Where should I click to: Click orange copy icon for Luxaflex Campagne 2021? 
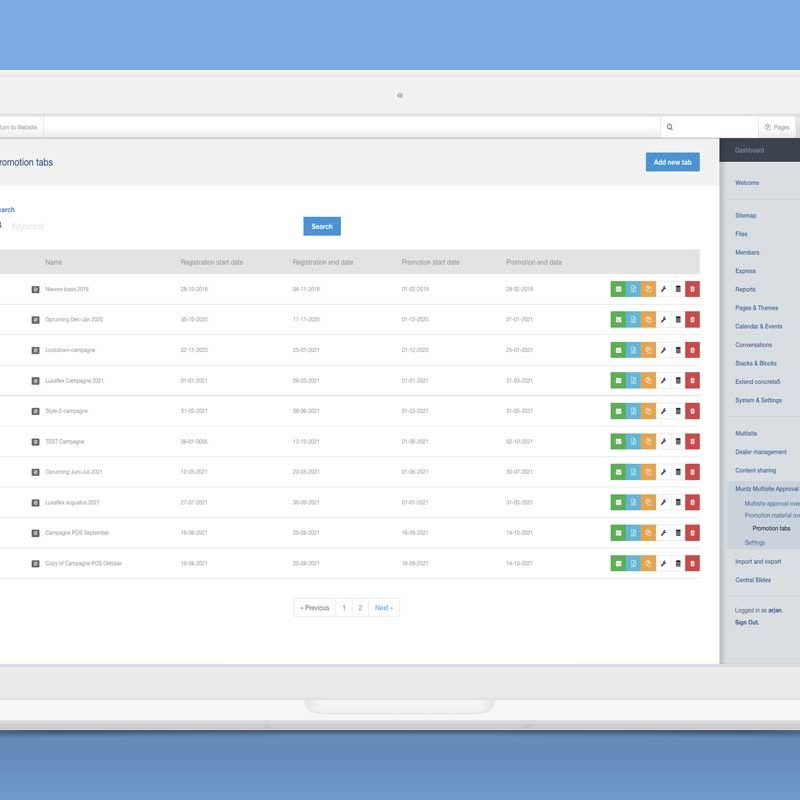point(648,381)
